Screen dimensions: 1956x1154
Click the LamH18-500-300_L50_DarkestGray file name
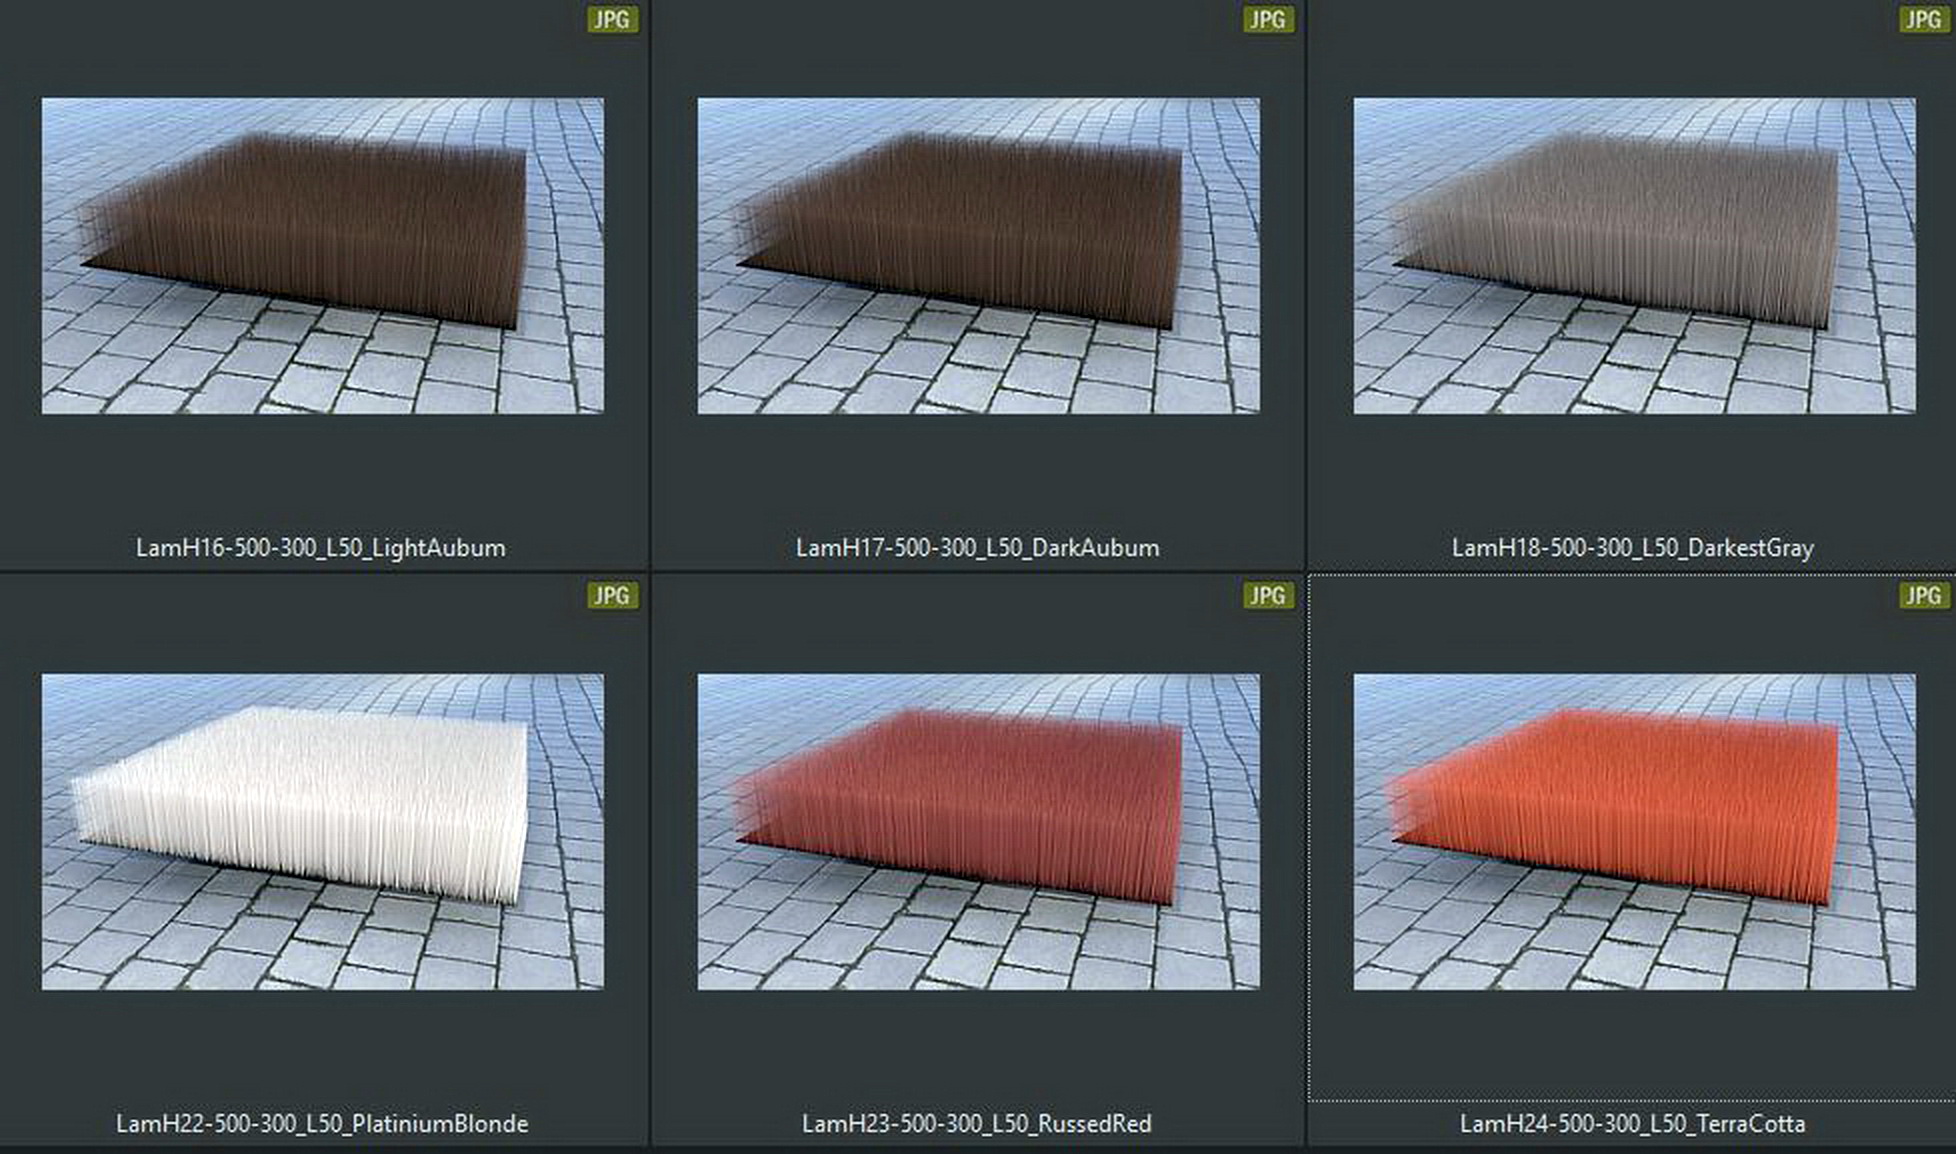click(1632, 548)
